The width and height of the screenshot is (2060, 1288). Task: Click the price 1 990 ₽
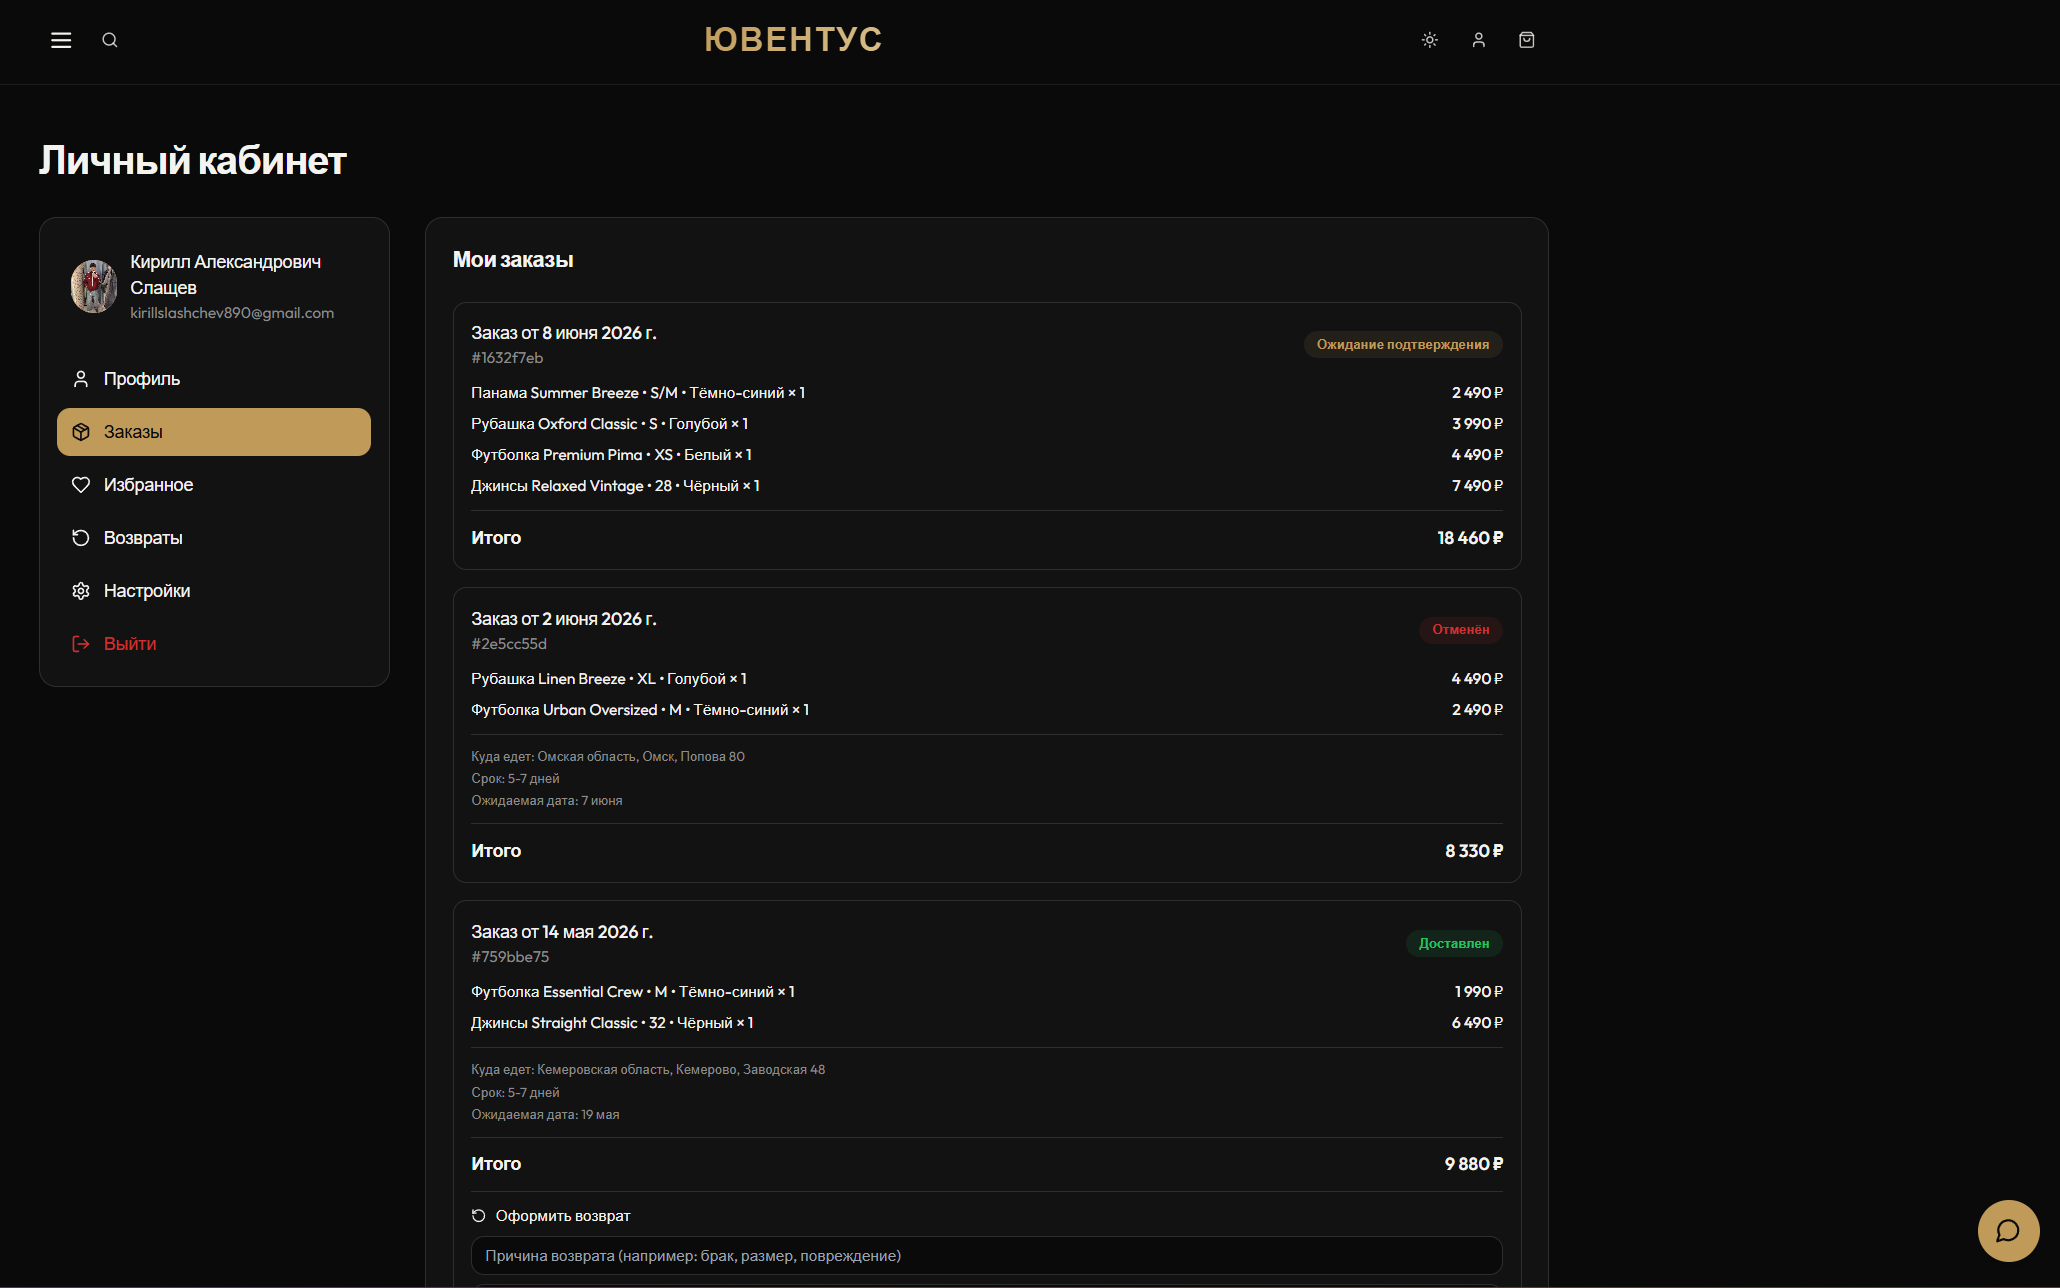pos(1478,992)
